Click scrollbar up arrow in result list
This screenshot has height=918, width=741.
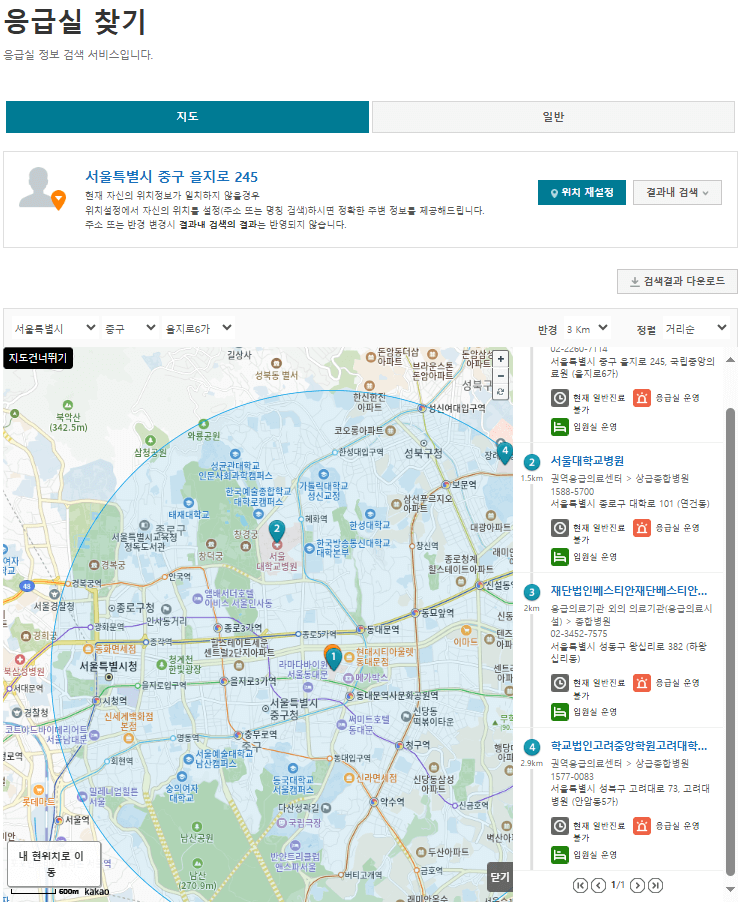click(x=730, y=359)
